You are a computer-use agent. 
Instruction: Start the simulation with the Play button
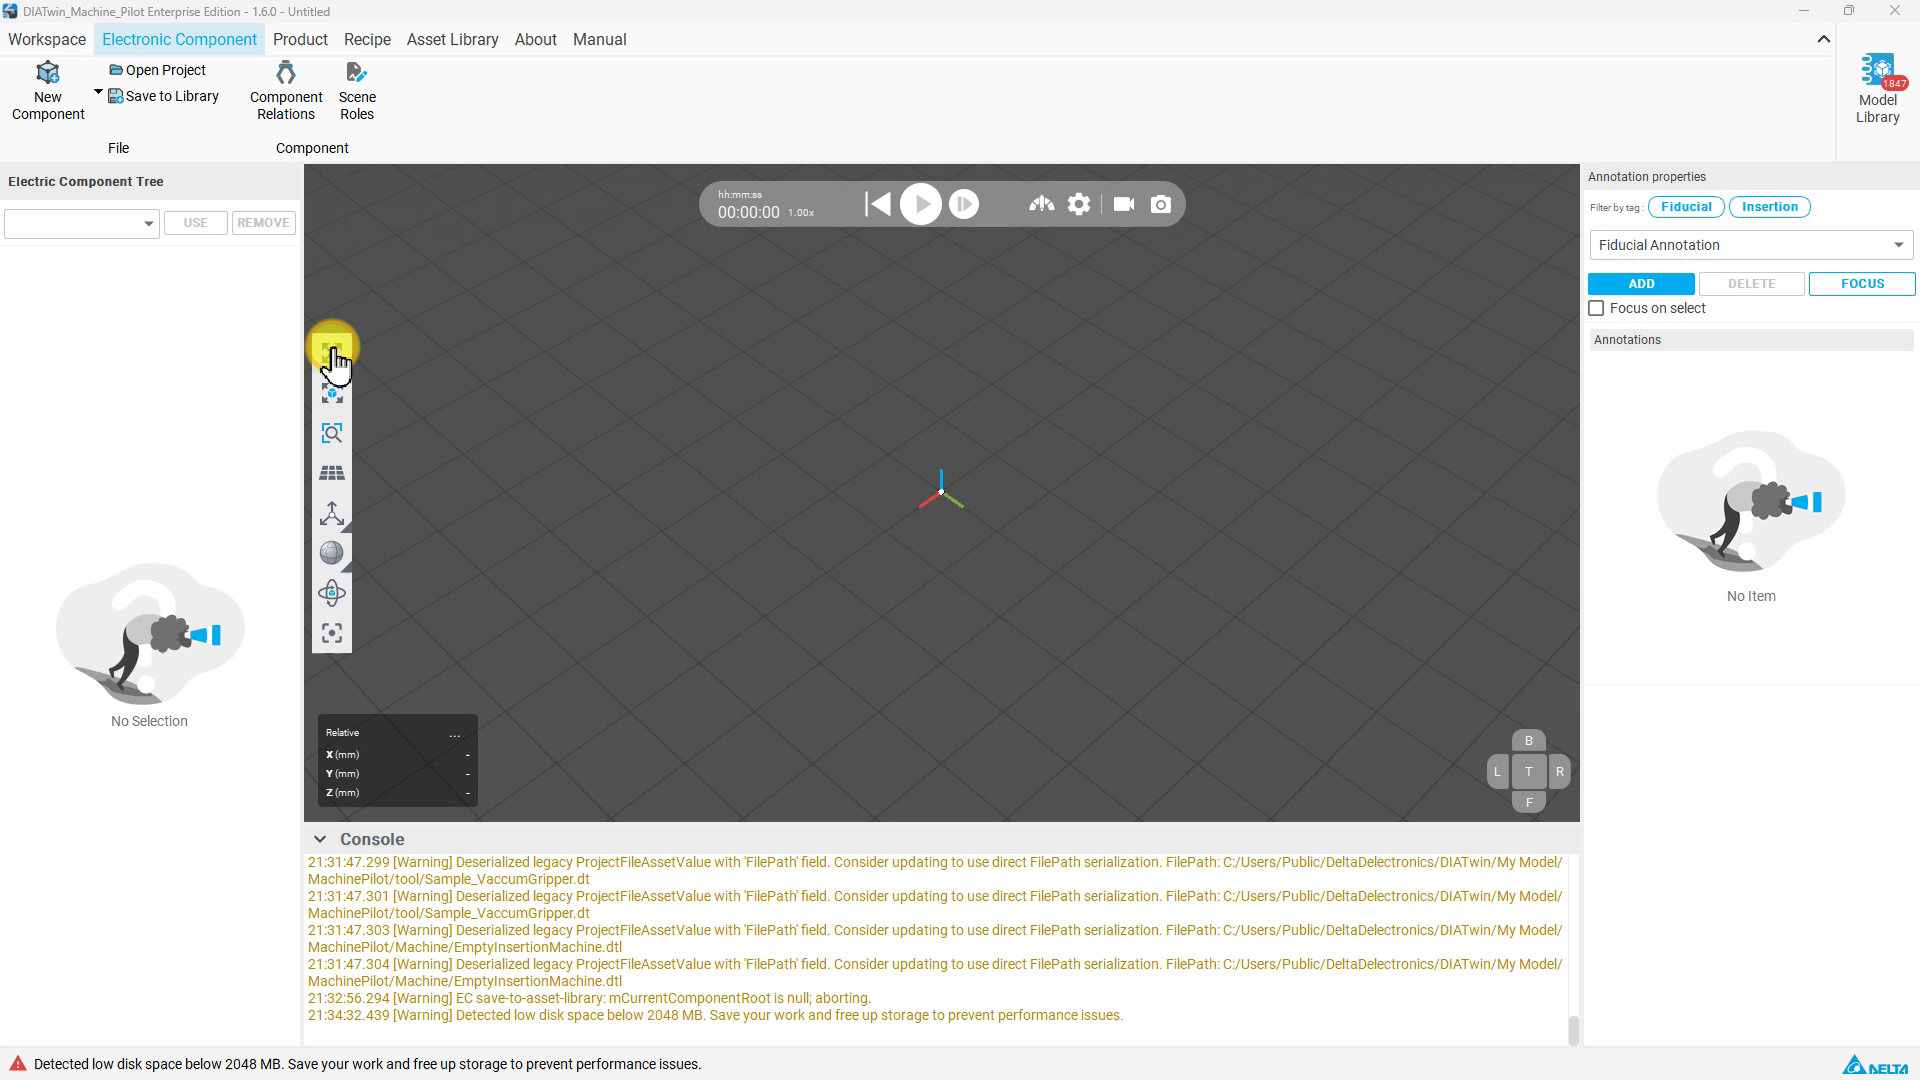click(920, 204)
